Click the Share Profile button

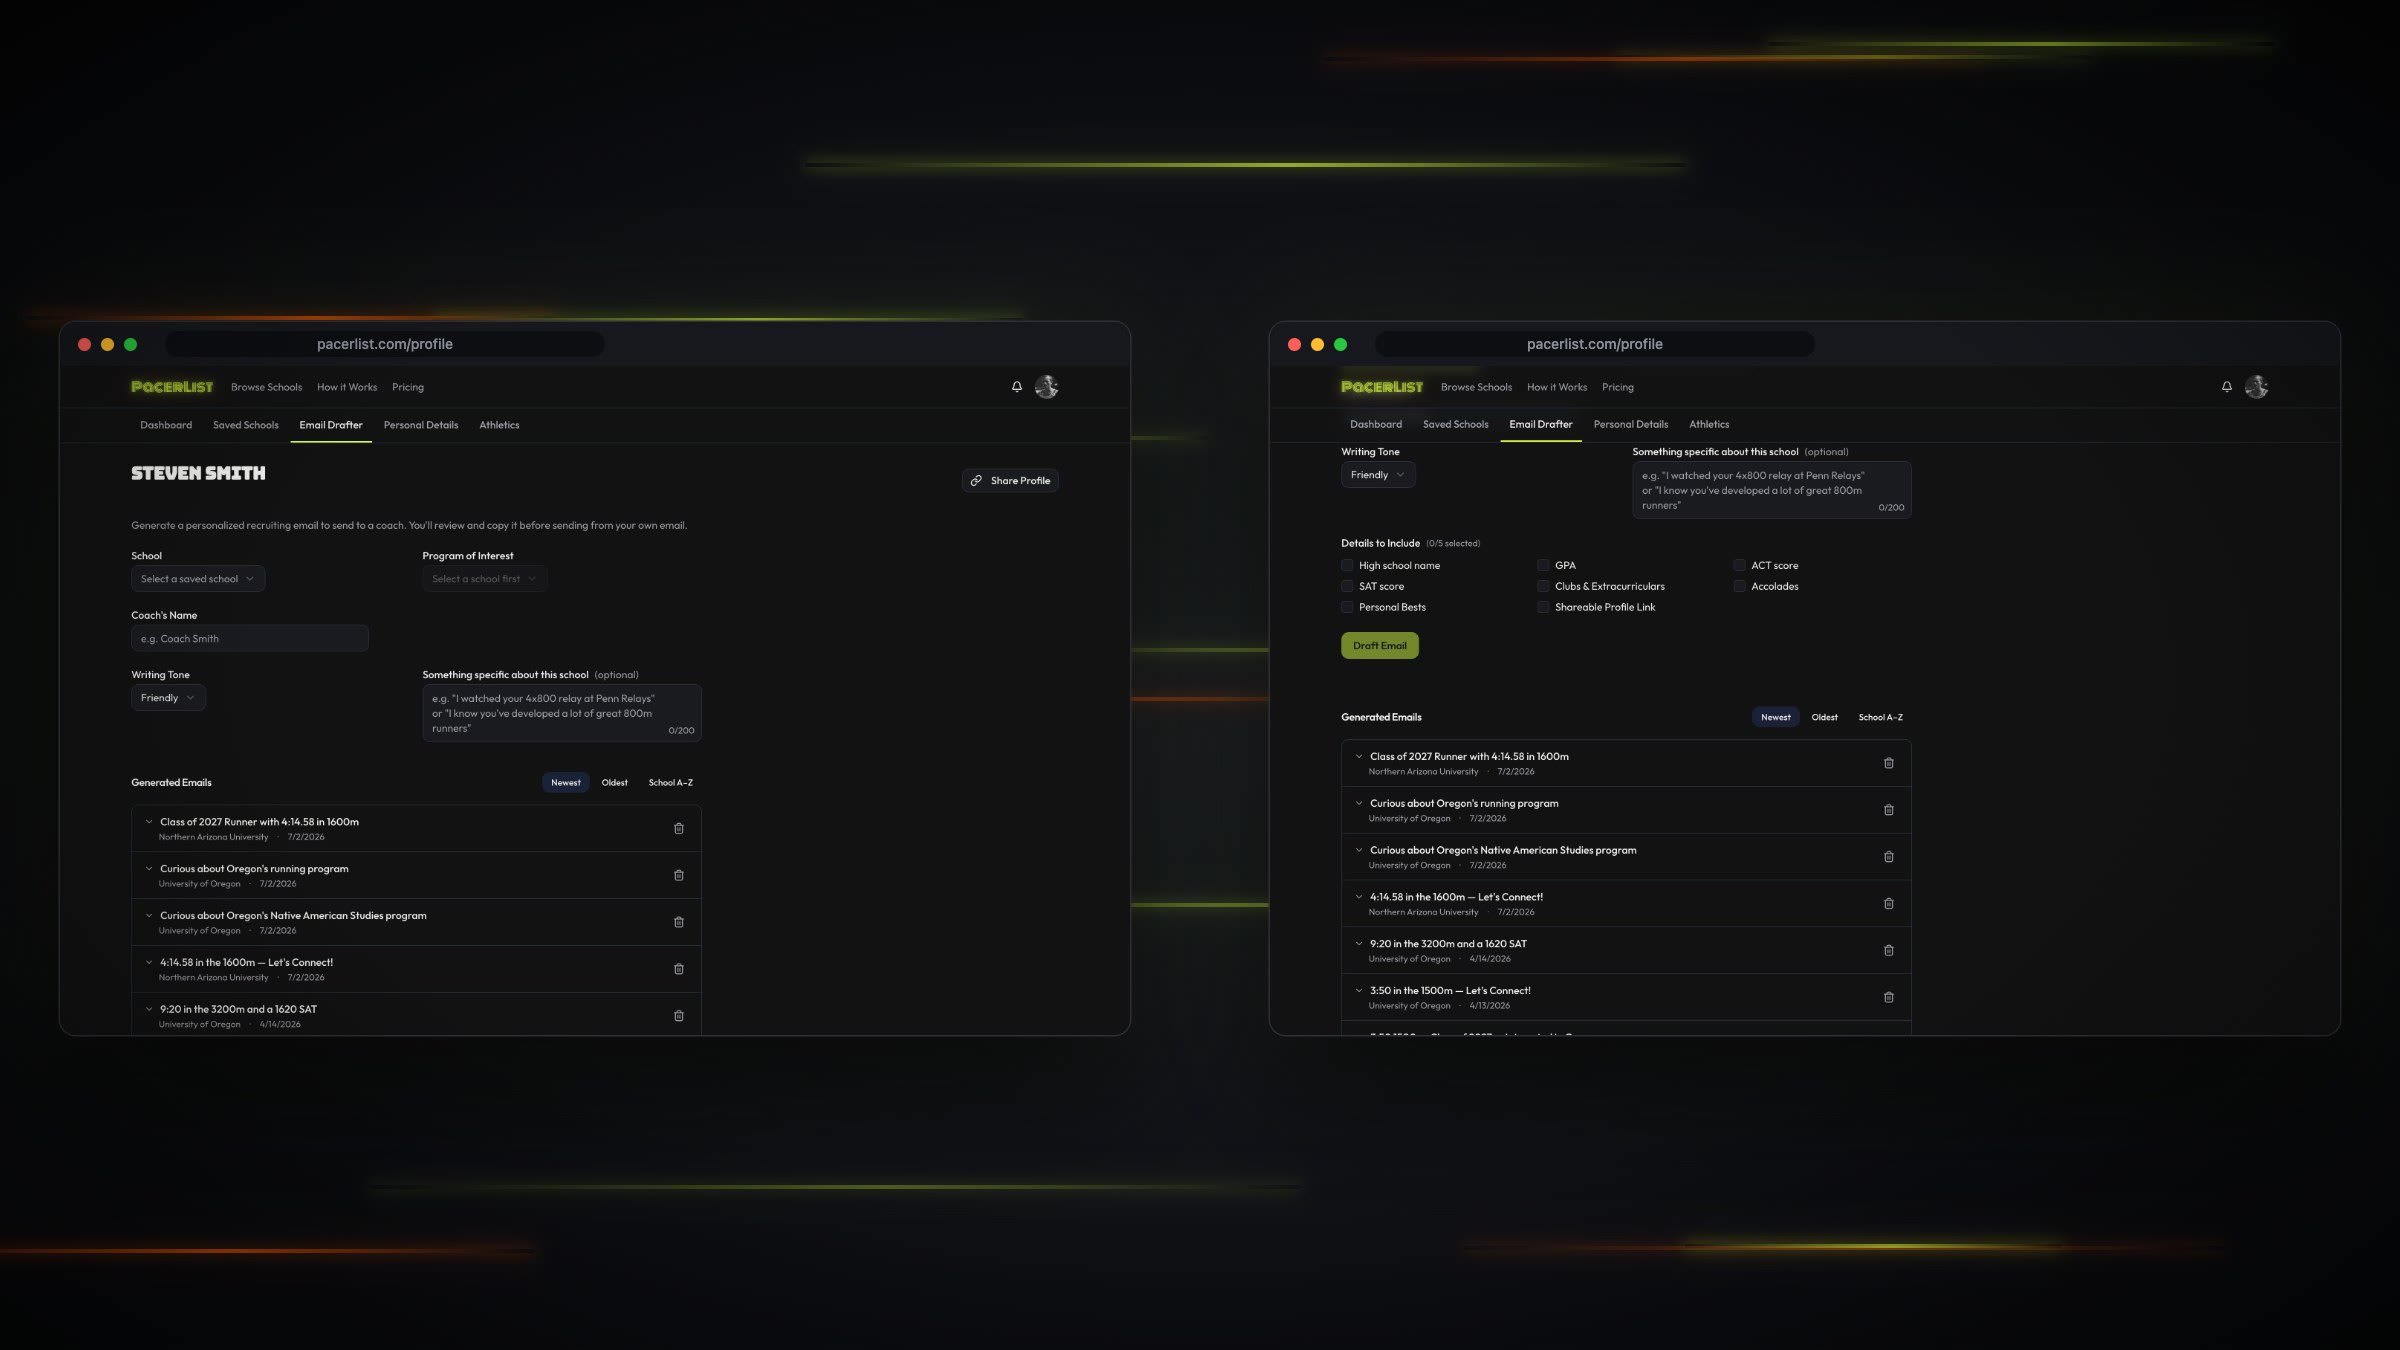(1010, 481)
